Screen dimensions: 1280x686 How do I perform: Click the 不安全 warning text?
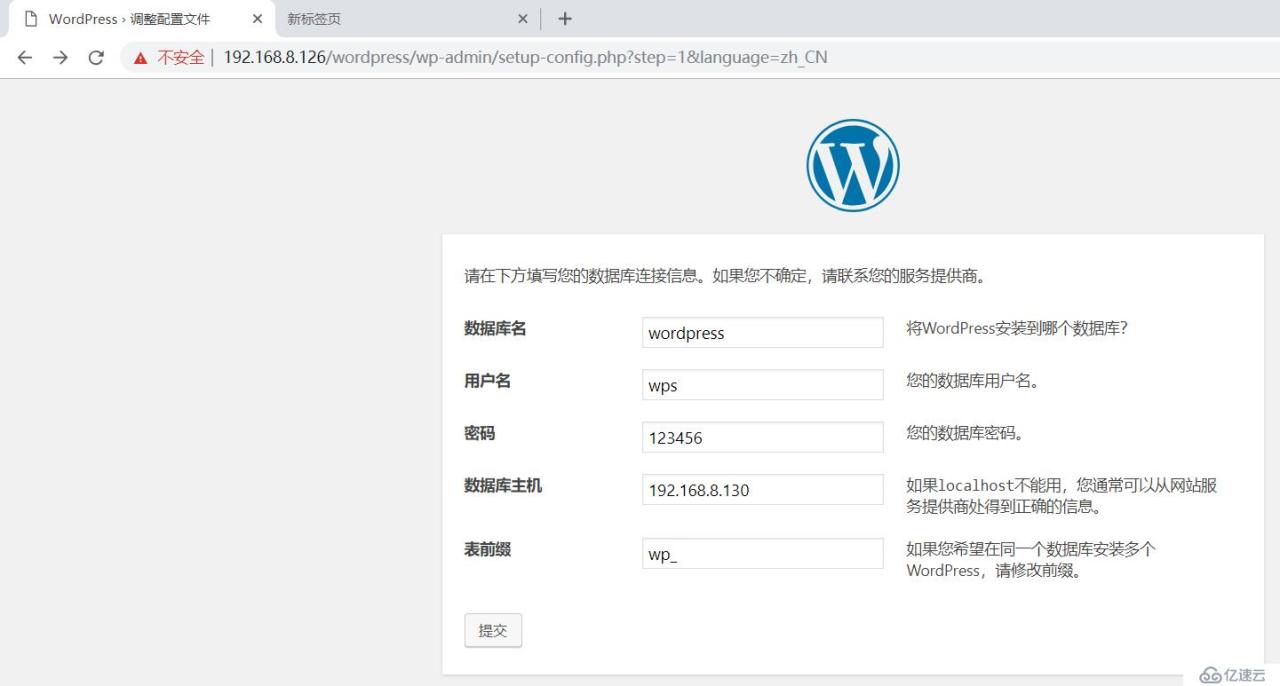tap(177, 57)
